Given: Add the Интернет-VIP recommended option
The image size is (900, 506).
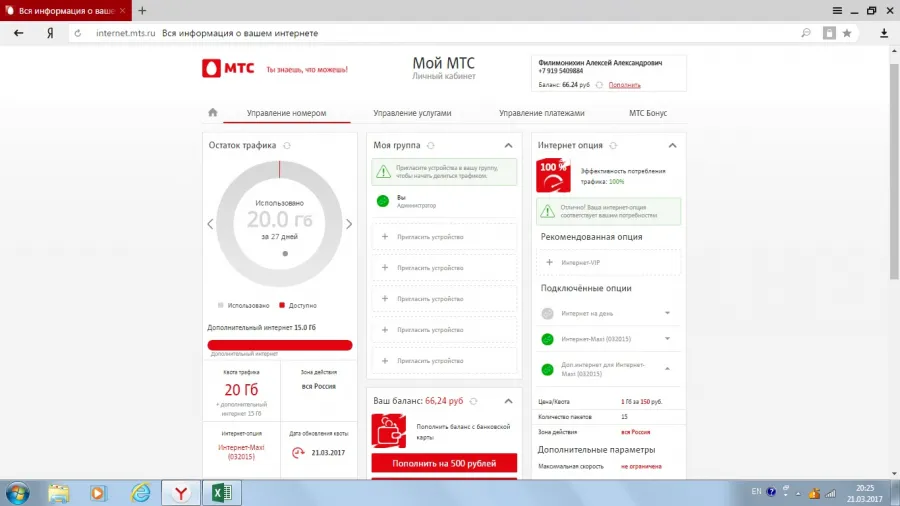Looking at the screenshot, I should (x=608, y=262).
